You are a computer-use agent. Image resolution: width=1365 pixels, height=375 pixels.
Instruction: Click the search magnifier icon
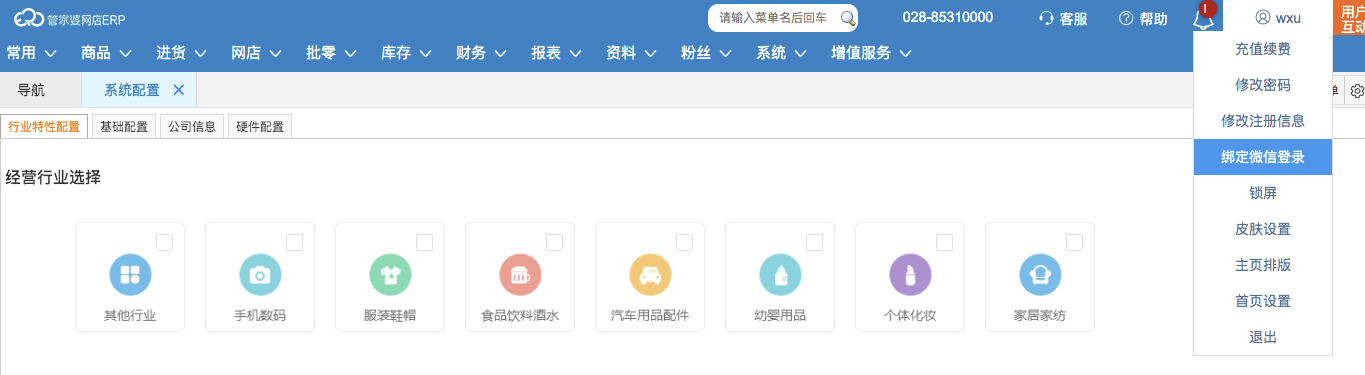(x=847, y=18)
